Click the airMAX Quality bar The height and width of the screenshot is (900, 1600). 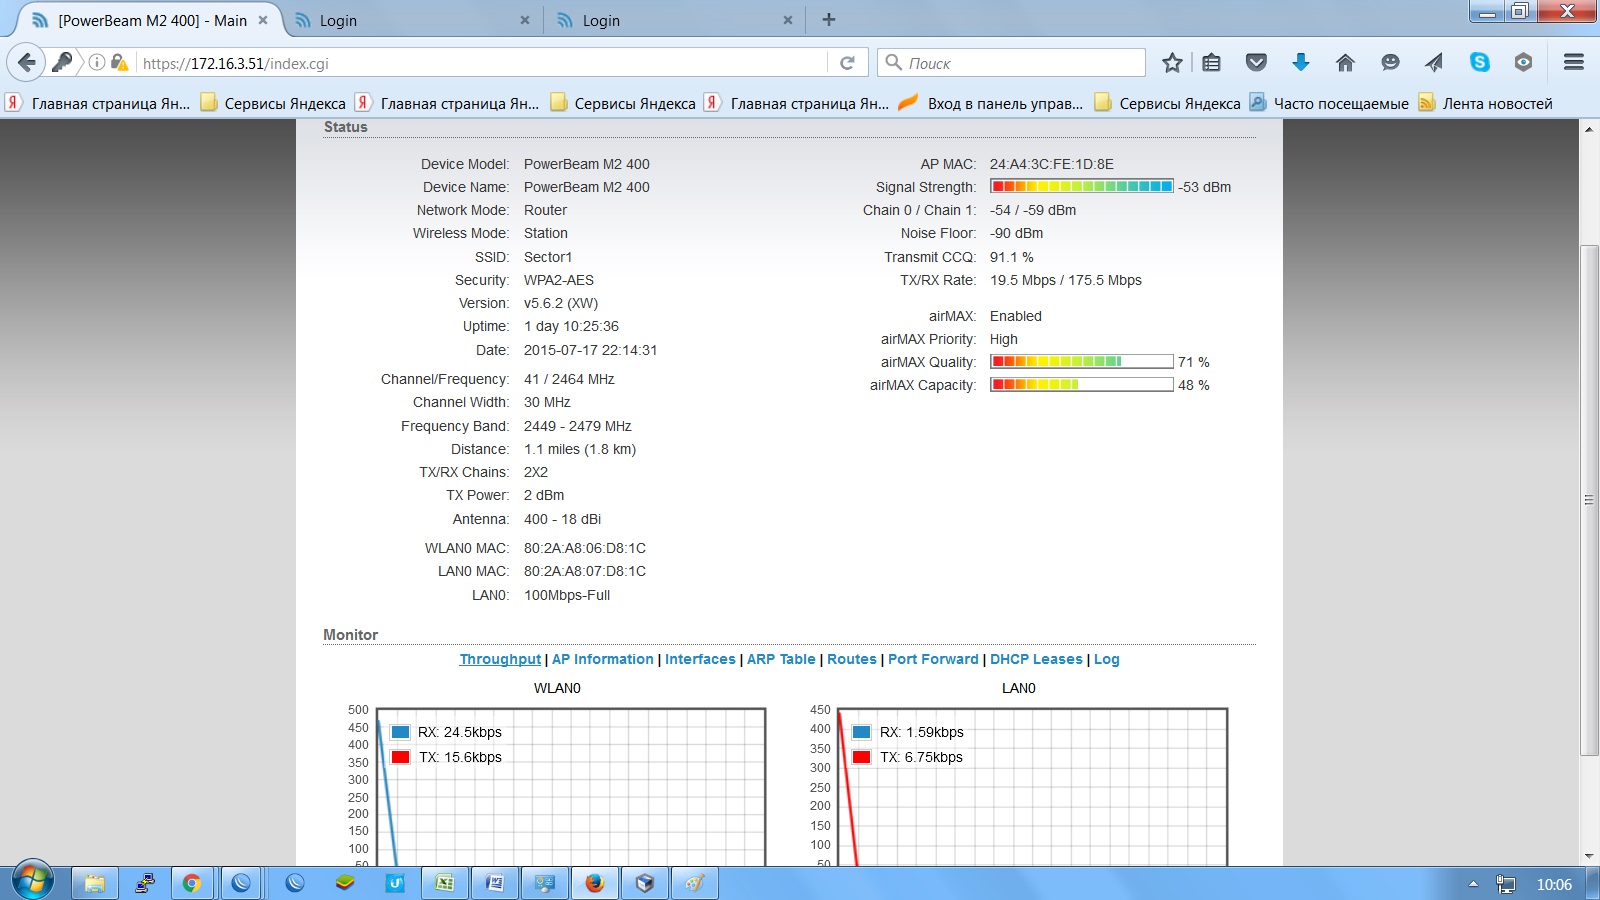(1081, 361)
